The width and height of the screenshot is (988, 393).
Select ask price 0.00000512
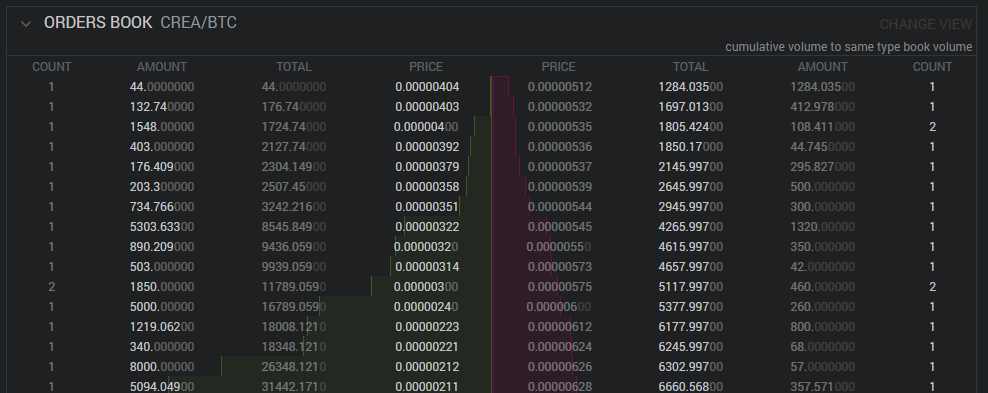pyautogui.click(x=560, y=87)
